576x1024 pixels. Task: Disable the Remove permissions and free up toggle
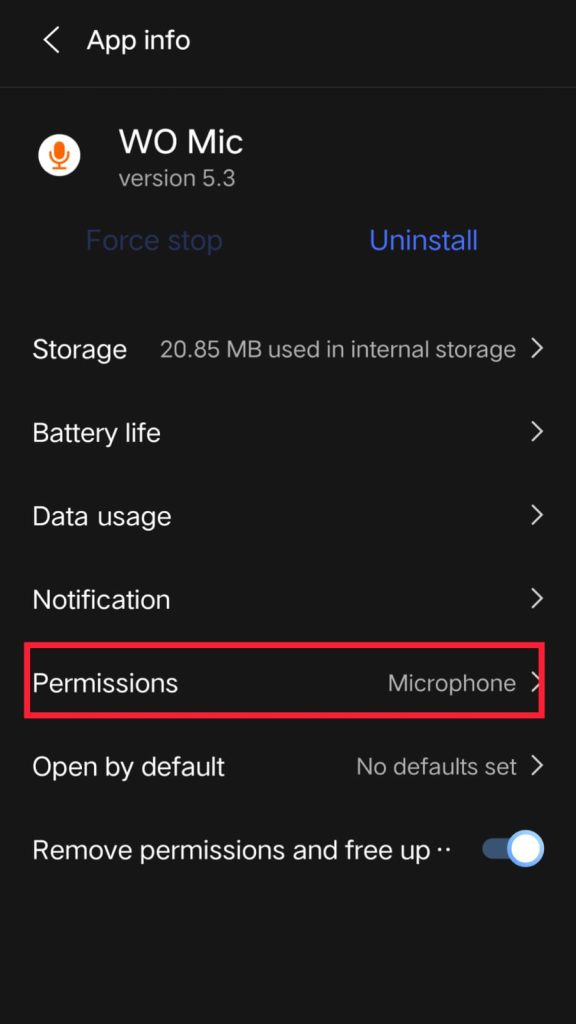[x=510, y=849]
